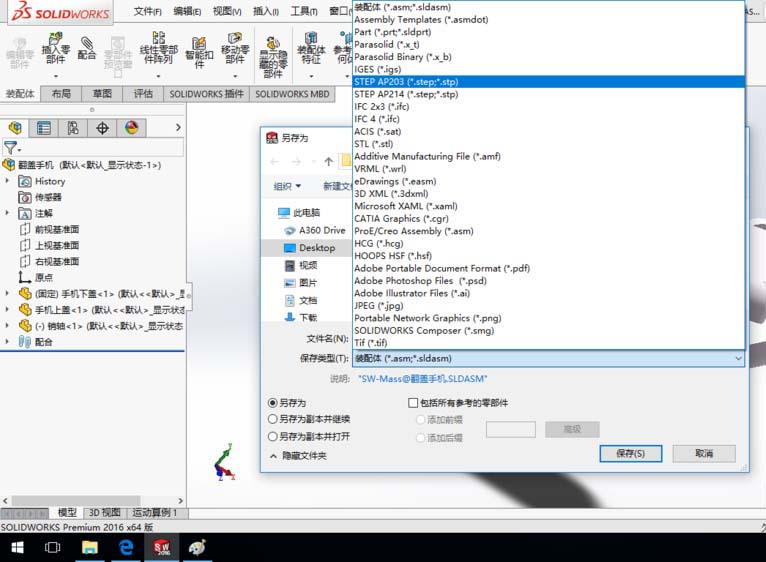Click the prefix/suffix text input field

511,430
